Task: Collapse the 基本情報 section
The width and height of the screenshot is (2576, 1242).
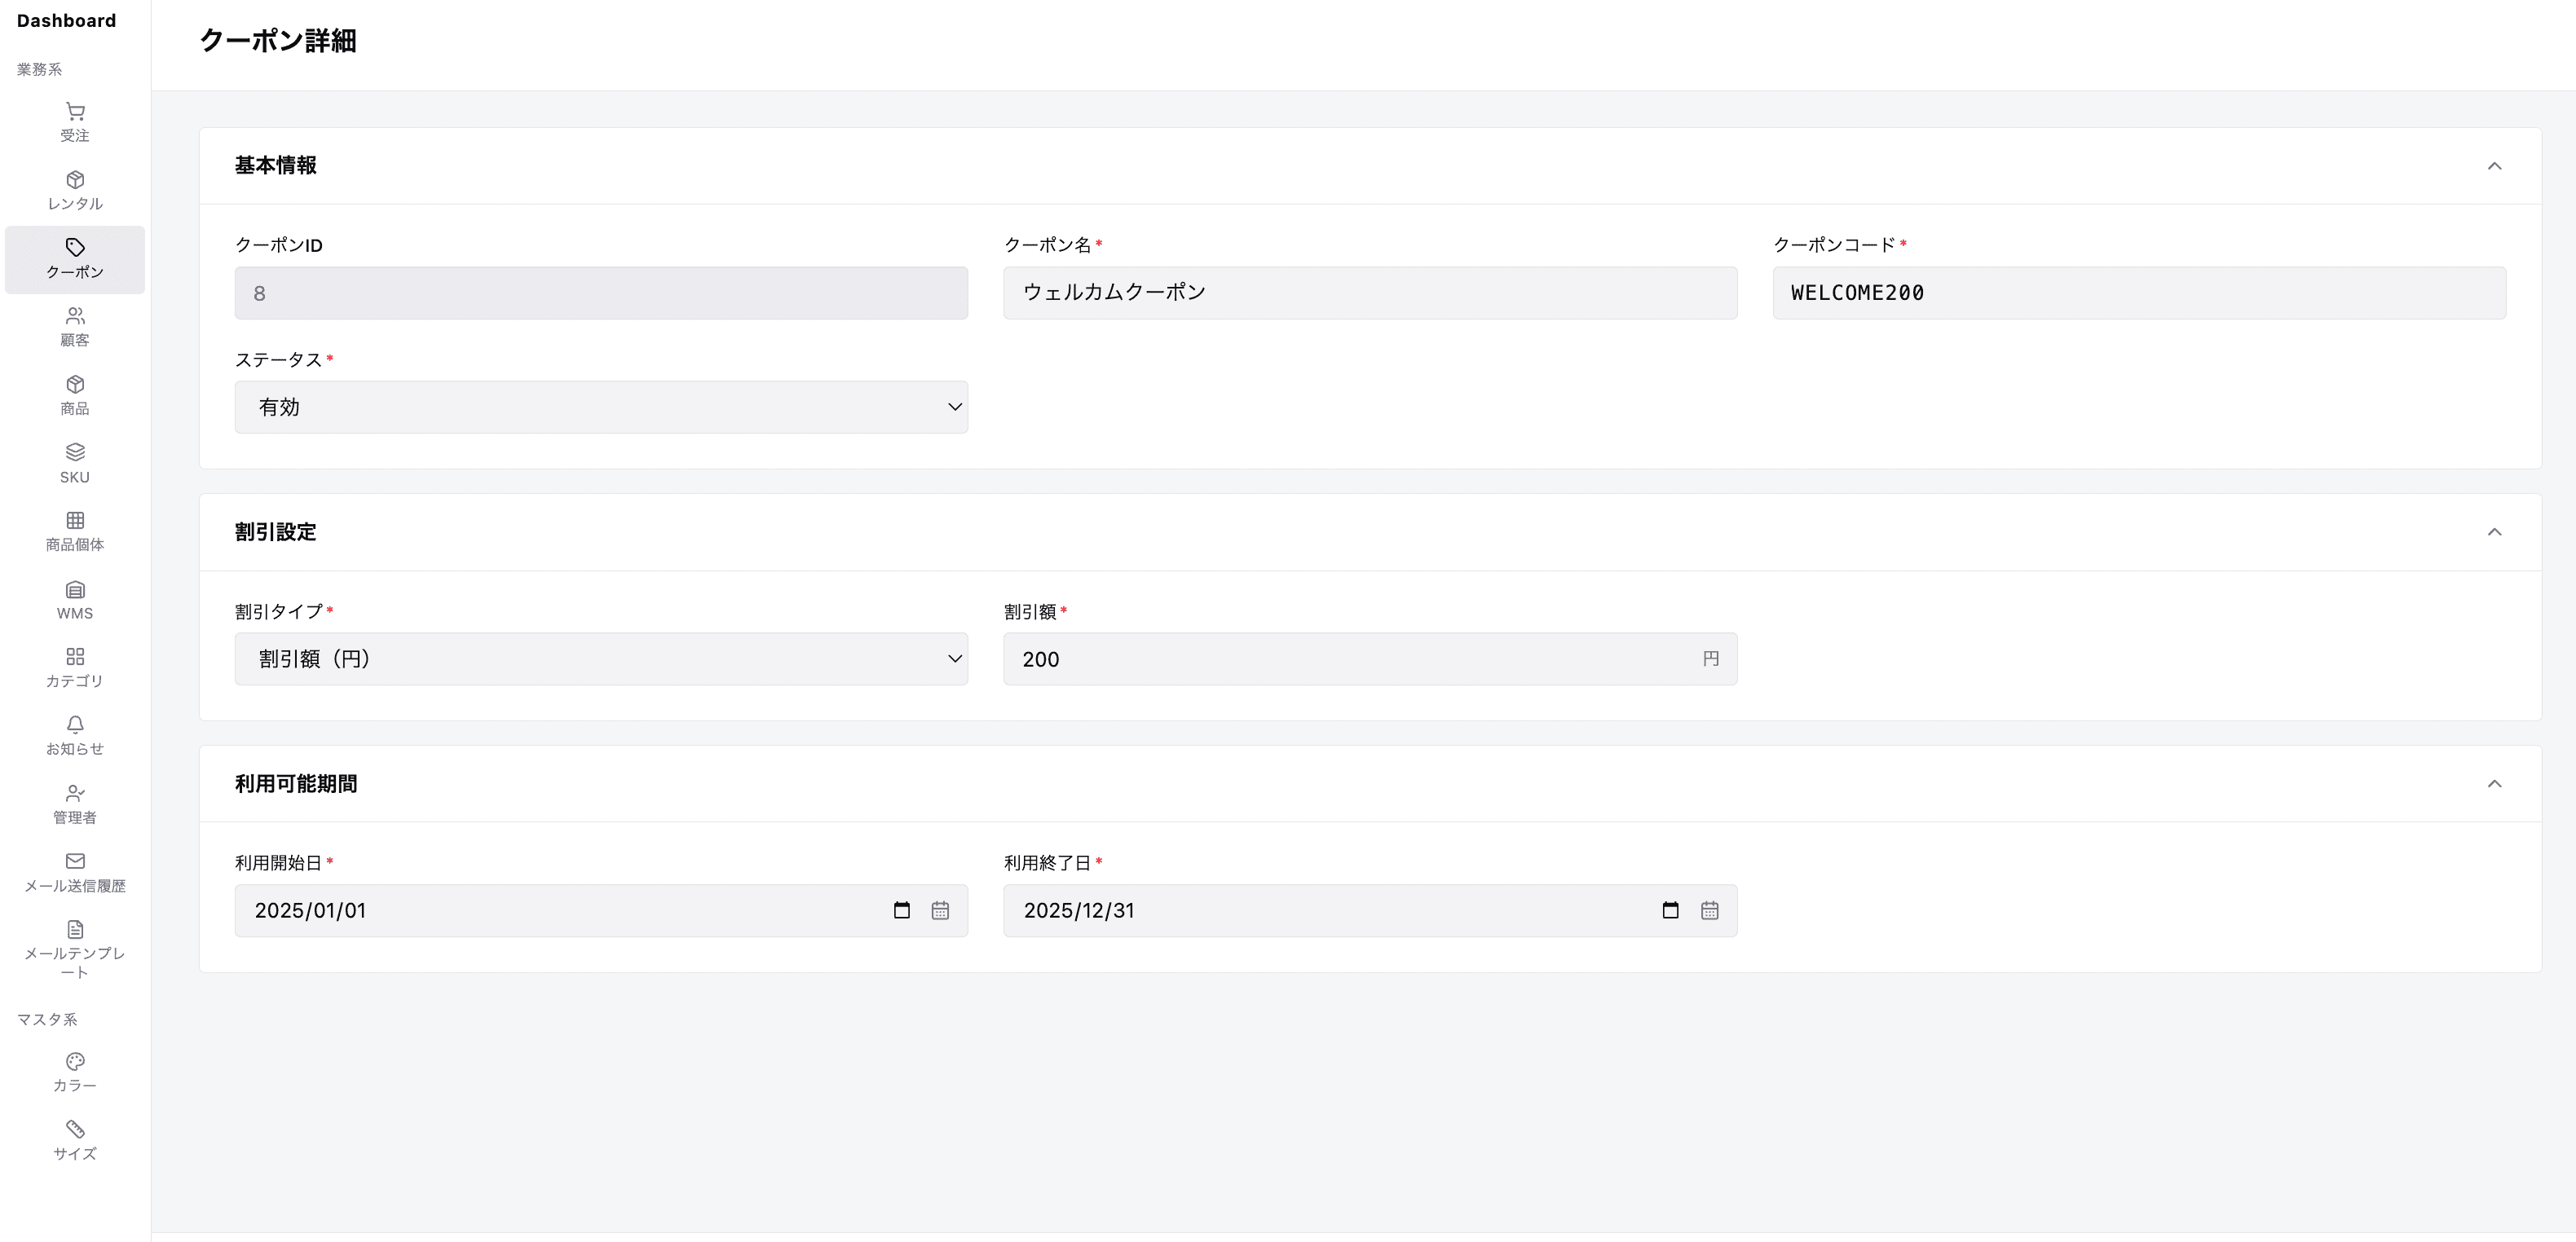Action: pos(2494,166)
